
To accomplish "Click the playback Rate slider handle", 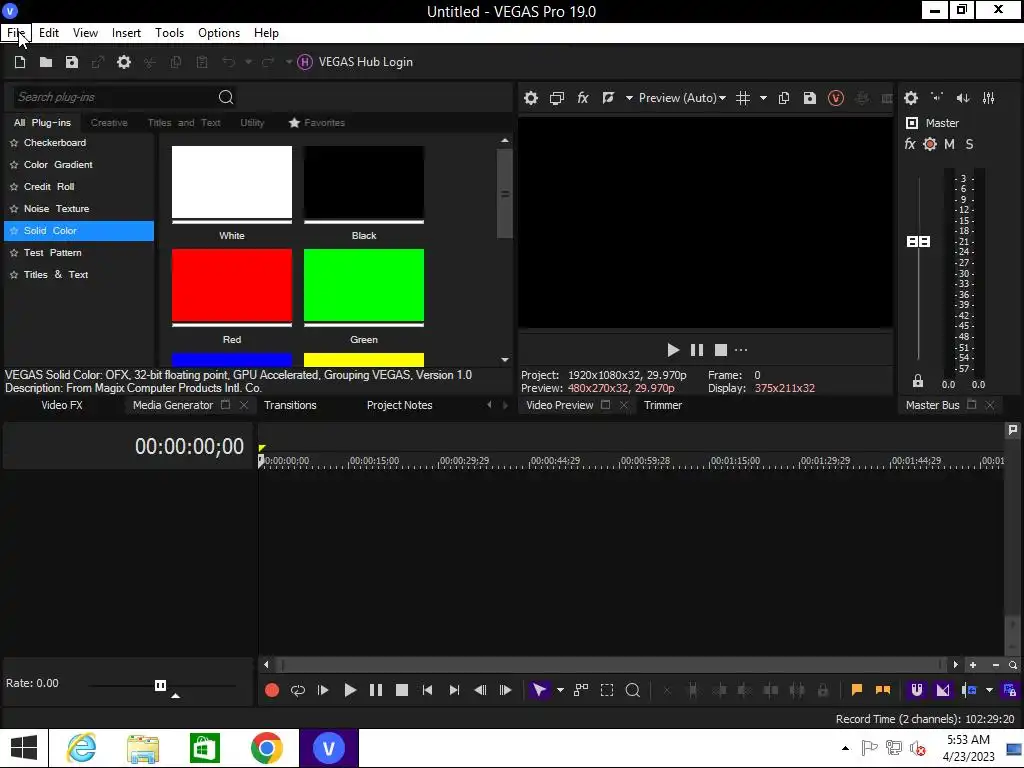I will [160, 685].
